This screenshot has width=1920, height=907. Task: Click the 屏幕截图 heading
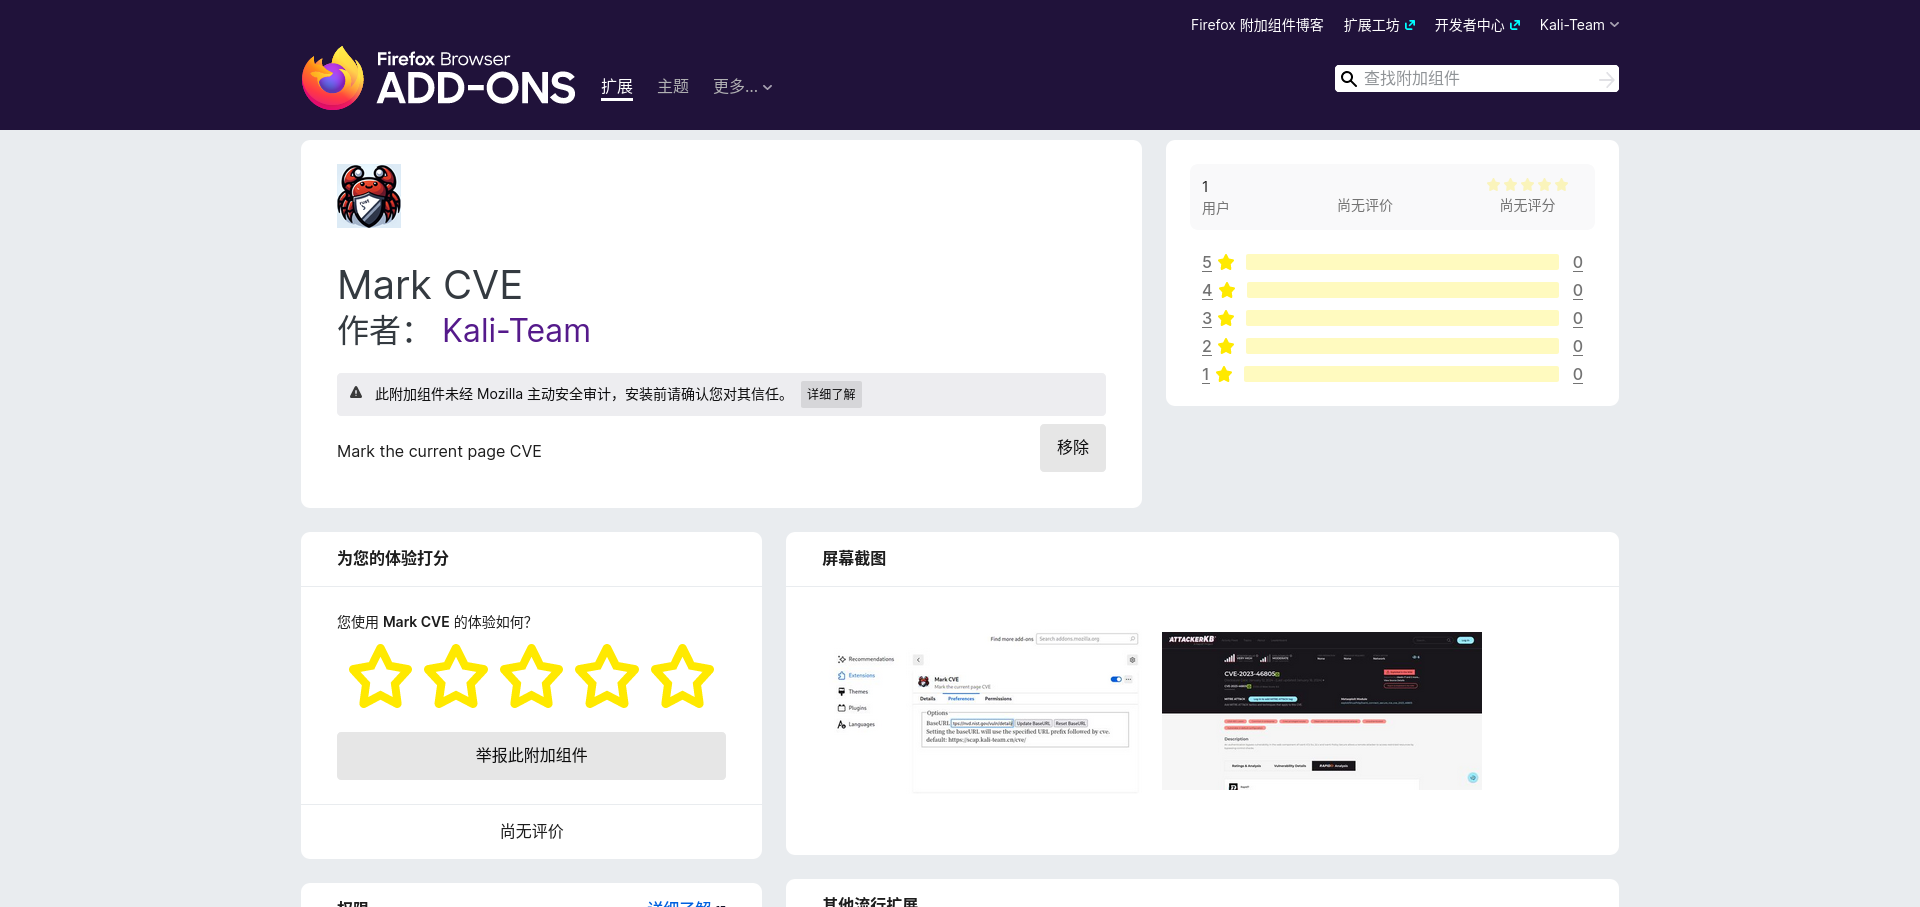854,558
